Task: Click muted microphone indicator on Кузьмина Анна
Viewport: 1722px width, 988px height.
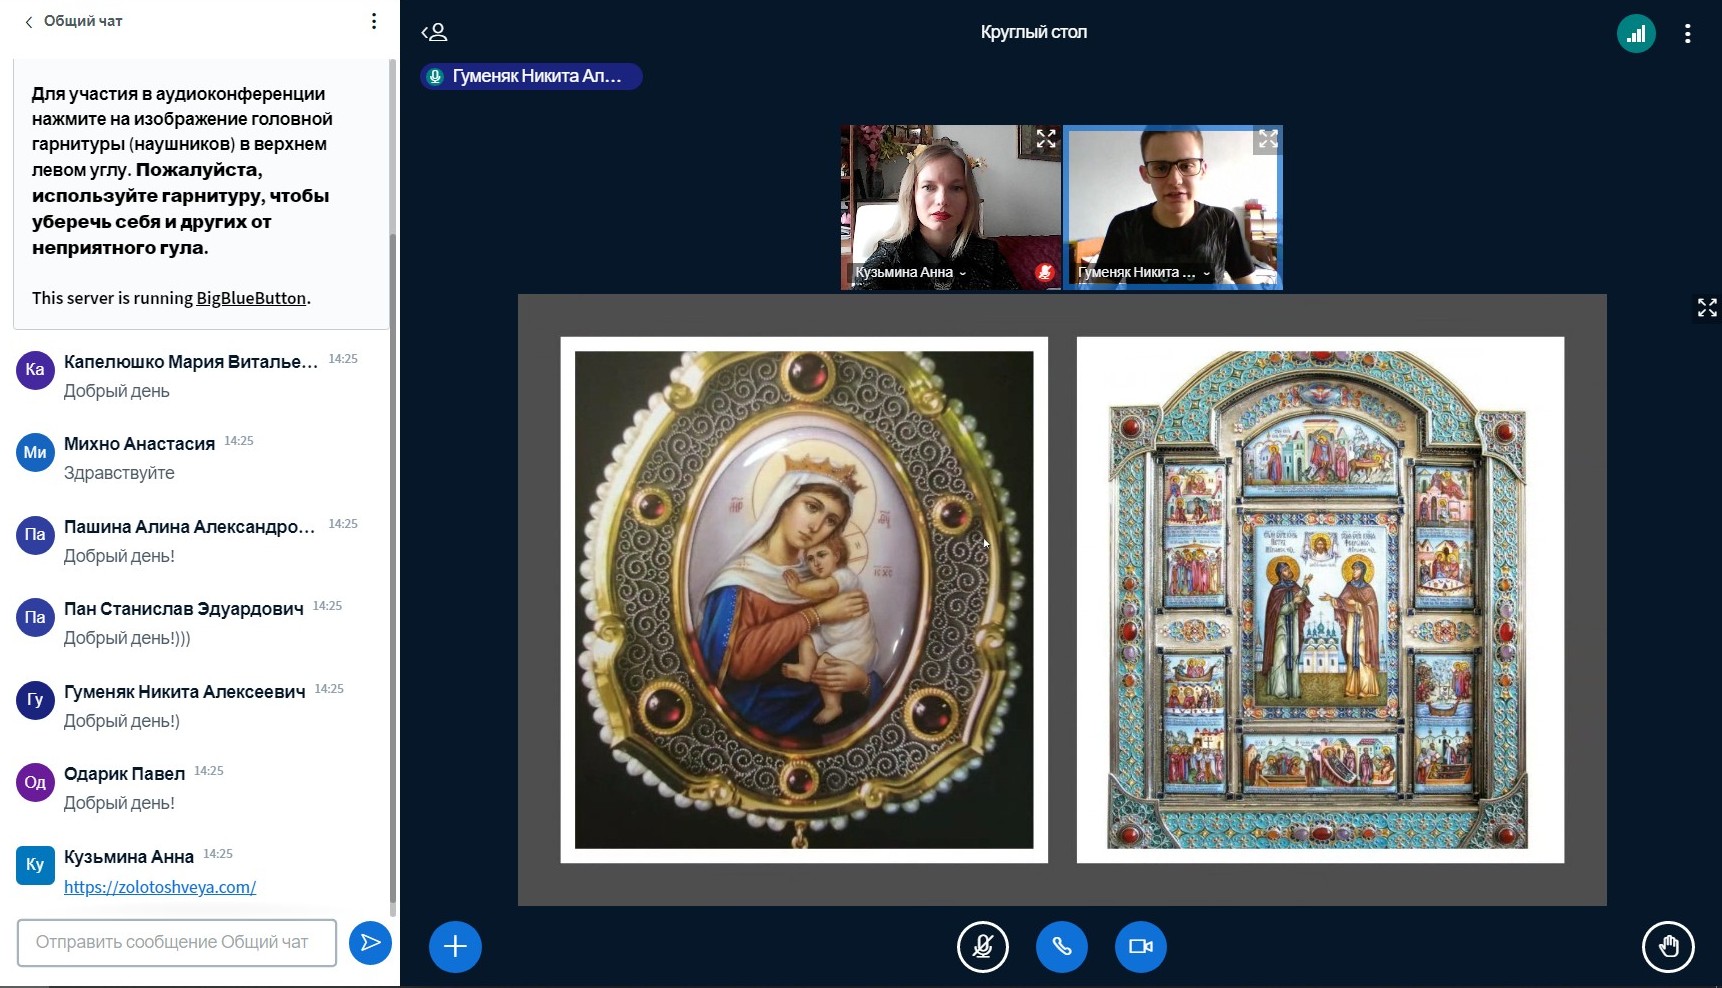Action: point(1045,272)
